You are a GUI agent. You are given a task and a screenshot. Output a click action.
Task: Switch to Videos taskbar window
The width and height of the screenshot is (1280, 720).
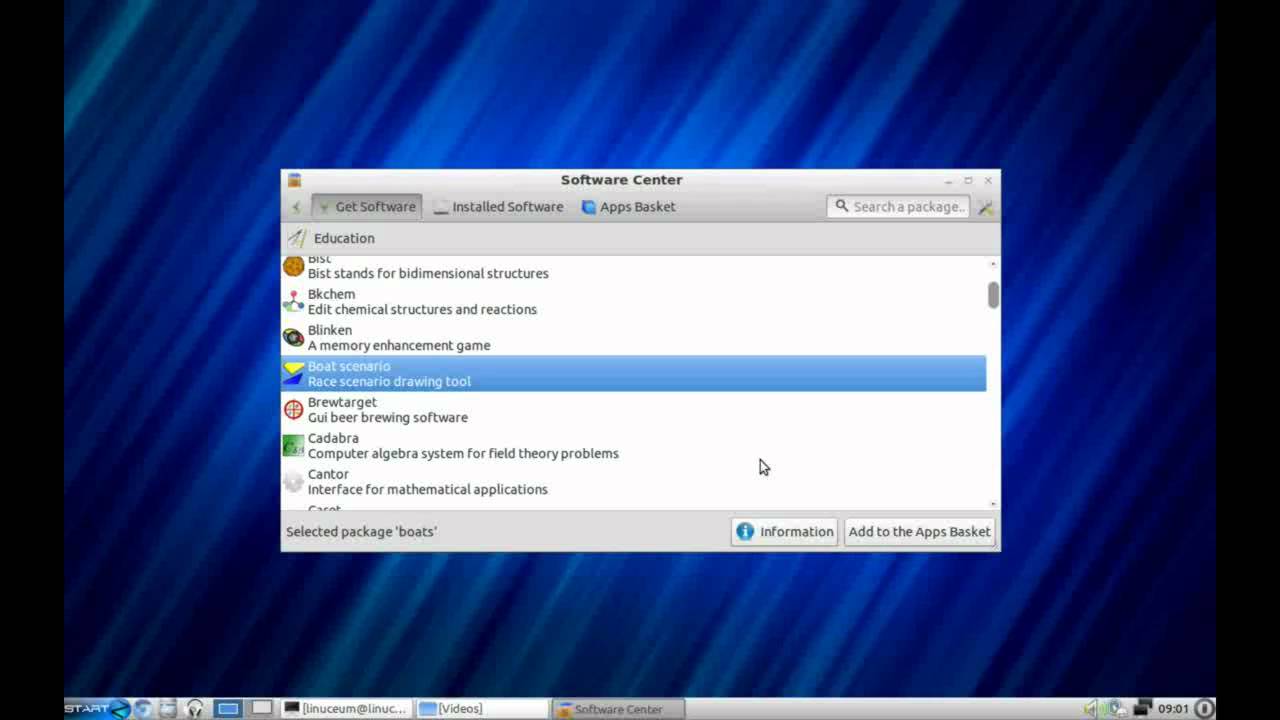tap(480, 708)
